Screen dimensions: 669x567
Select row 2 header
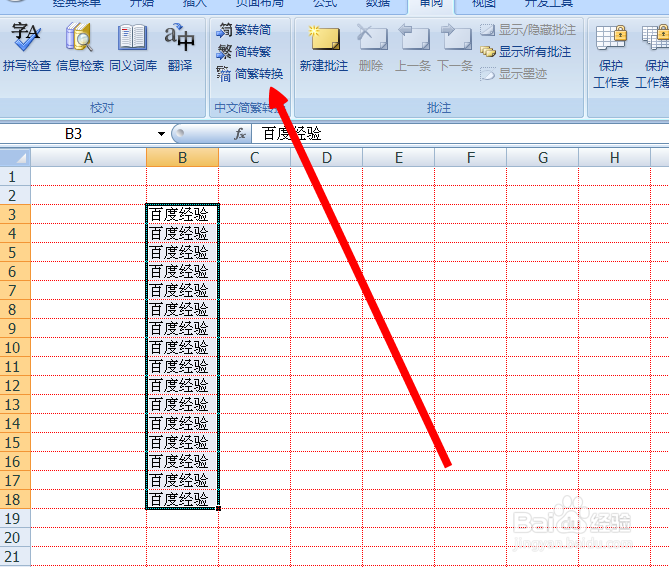point(15,195)
